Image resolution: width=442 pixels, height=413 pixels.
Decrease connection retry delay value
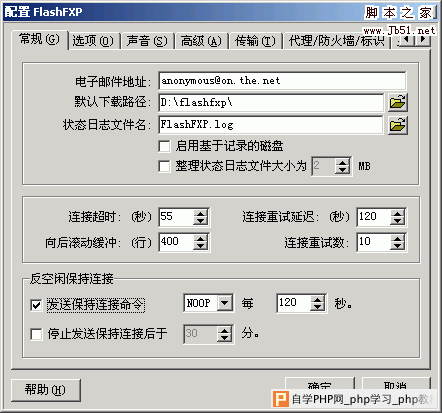pyautogui.click(x=397, y=221)
